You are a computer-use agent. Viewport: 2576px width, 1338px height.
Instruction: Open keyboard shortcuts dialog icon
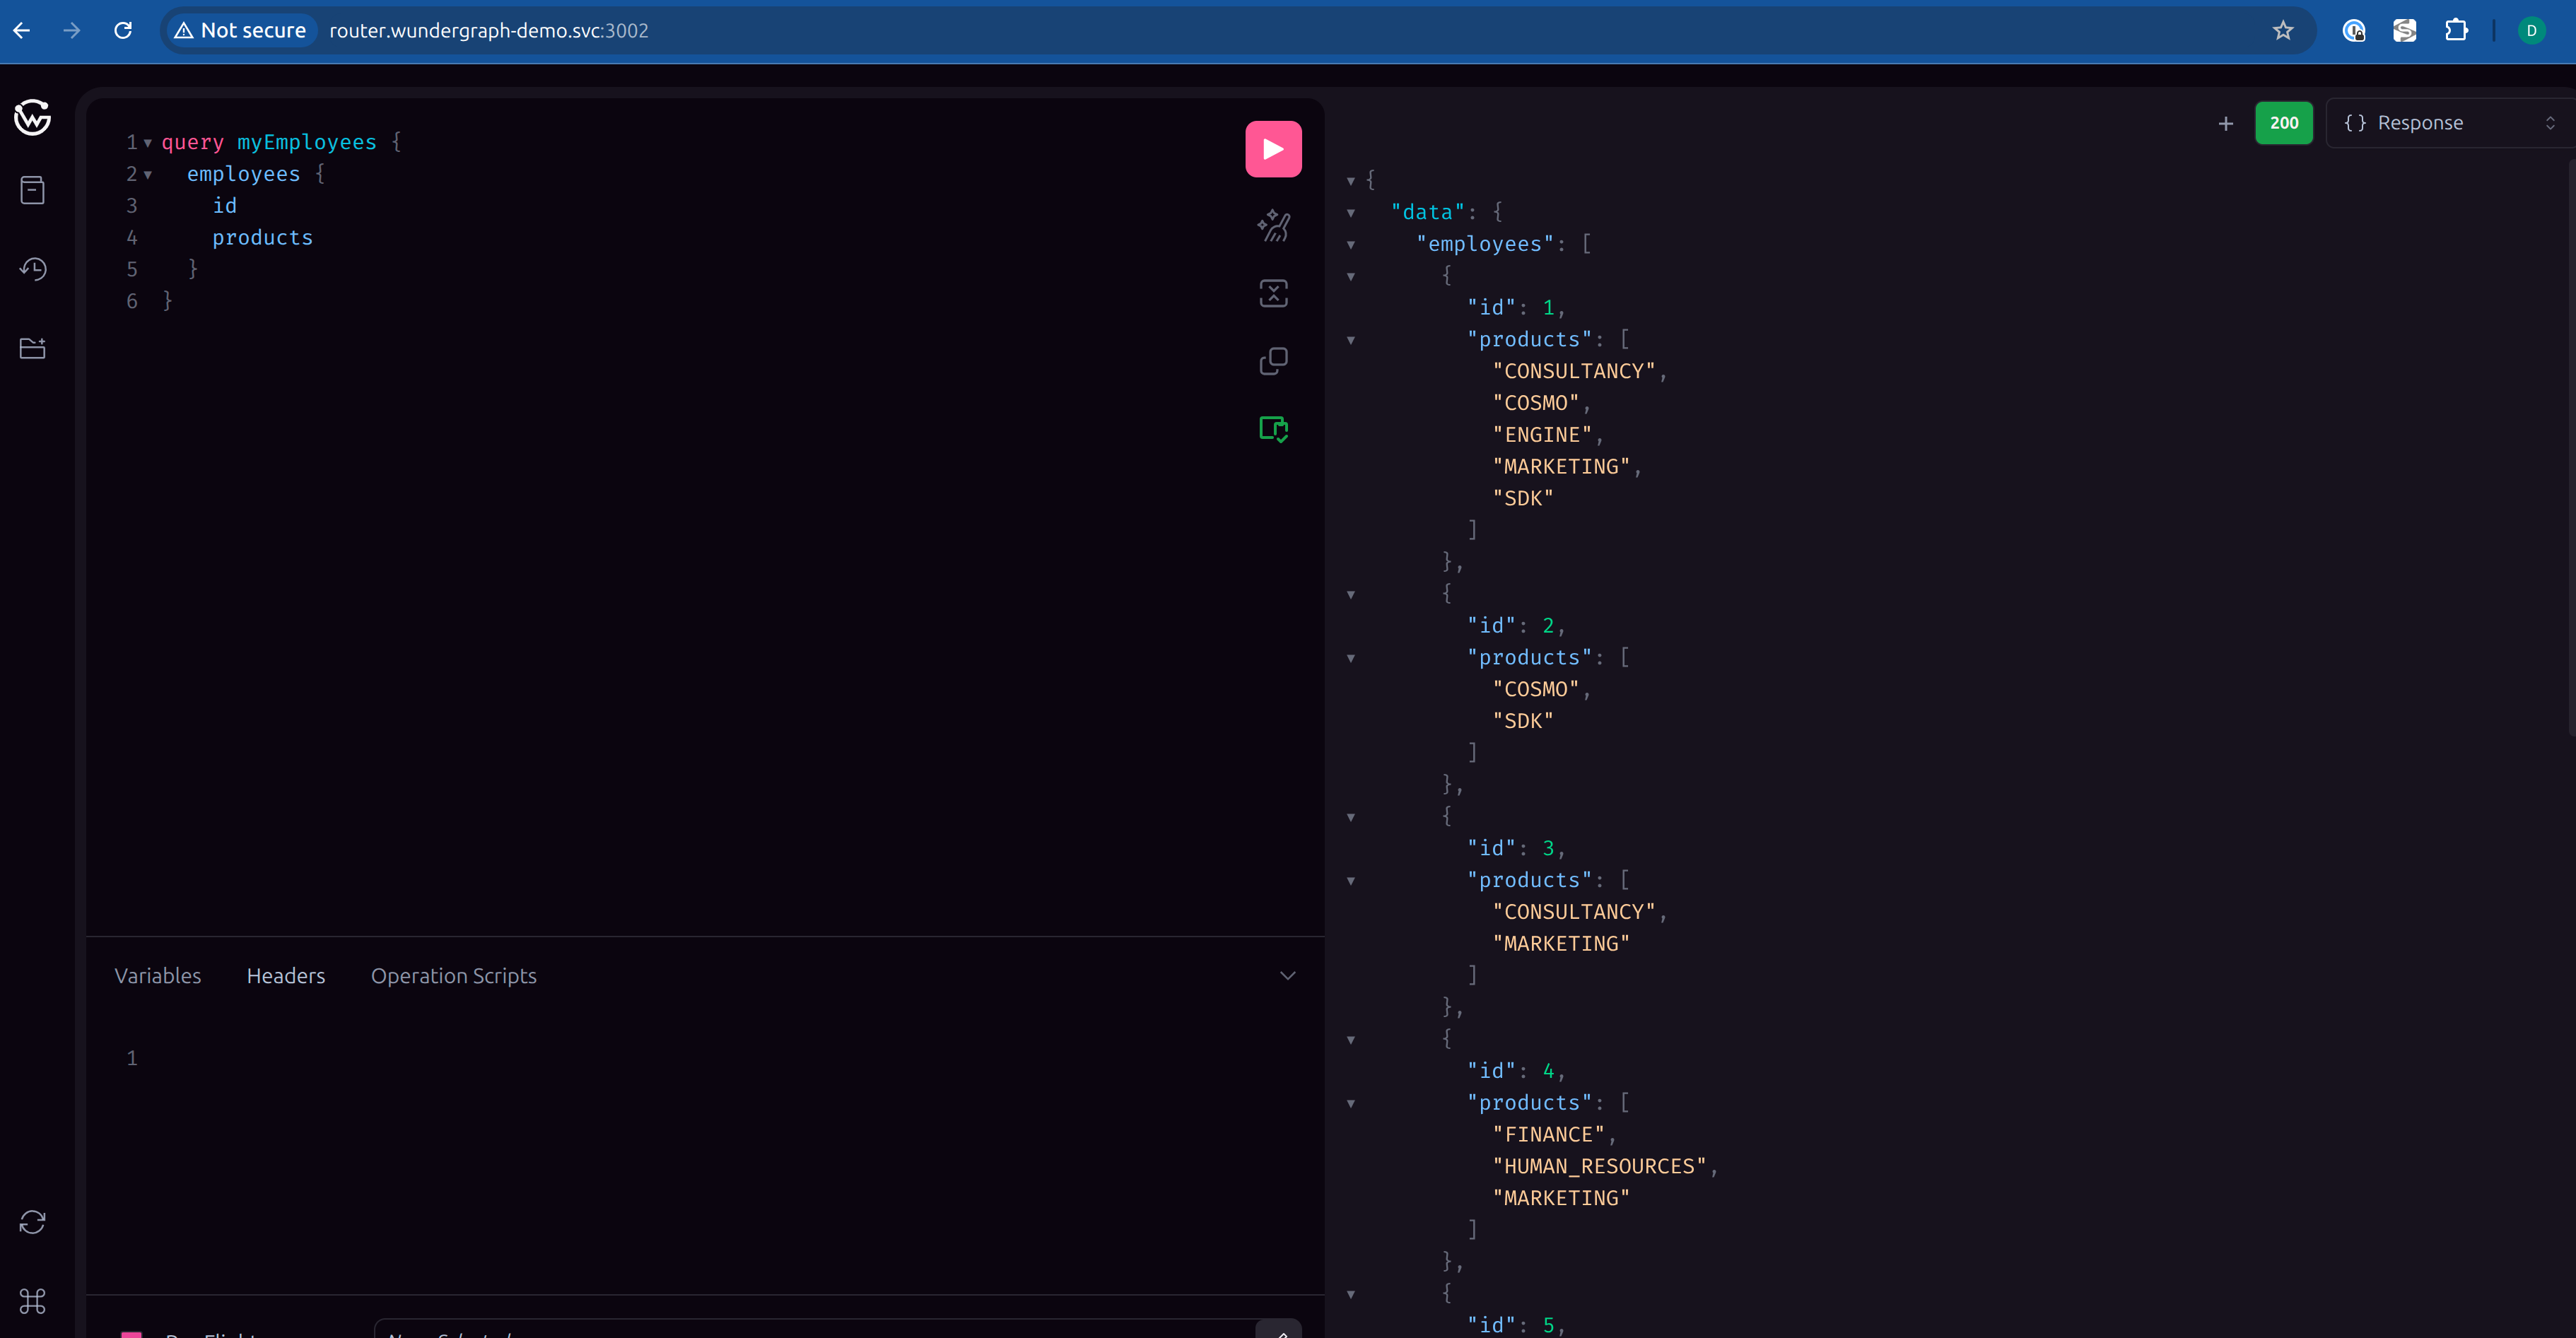pyautogui.click(x=33, y=1301)
